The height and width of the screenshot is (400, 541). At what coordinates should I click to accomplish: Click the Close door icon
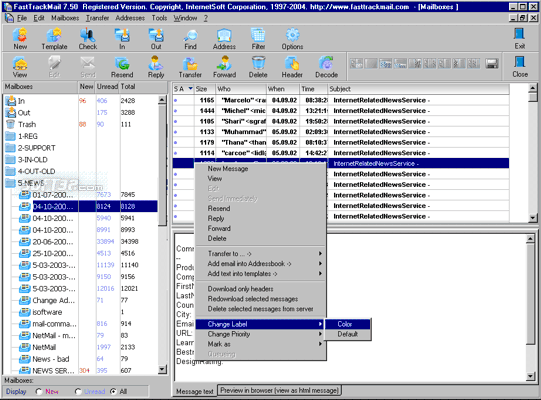[520, 67]
